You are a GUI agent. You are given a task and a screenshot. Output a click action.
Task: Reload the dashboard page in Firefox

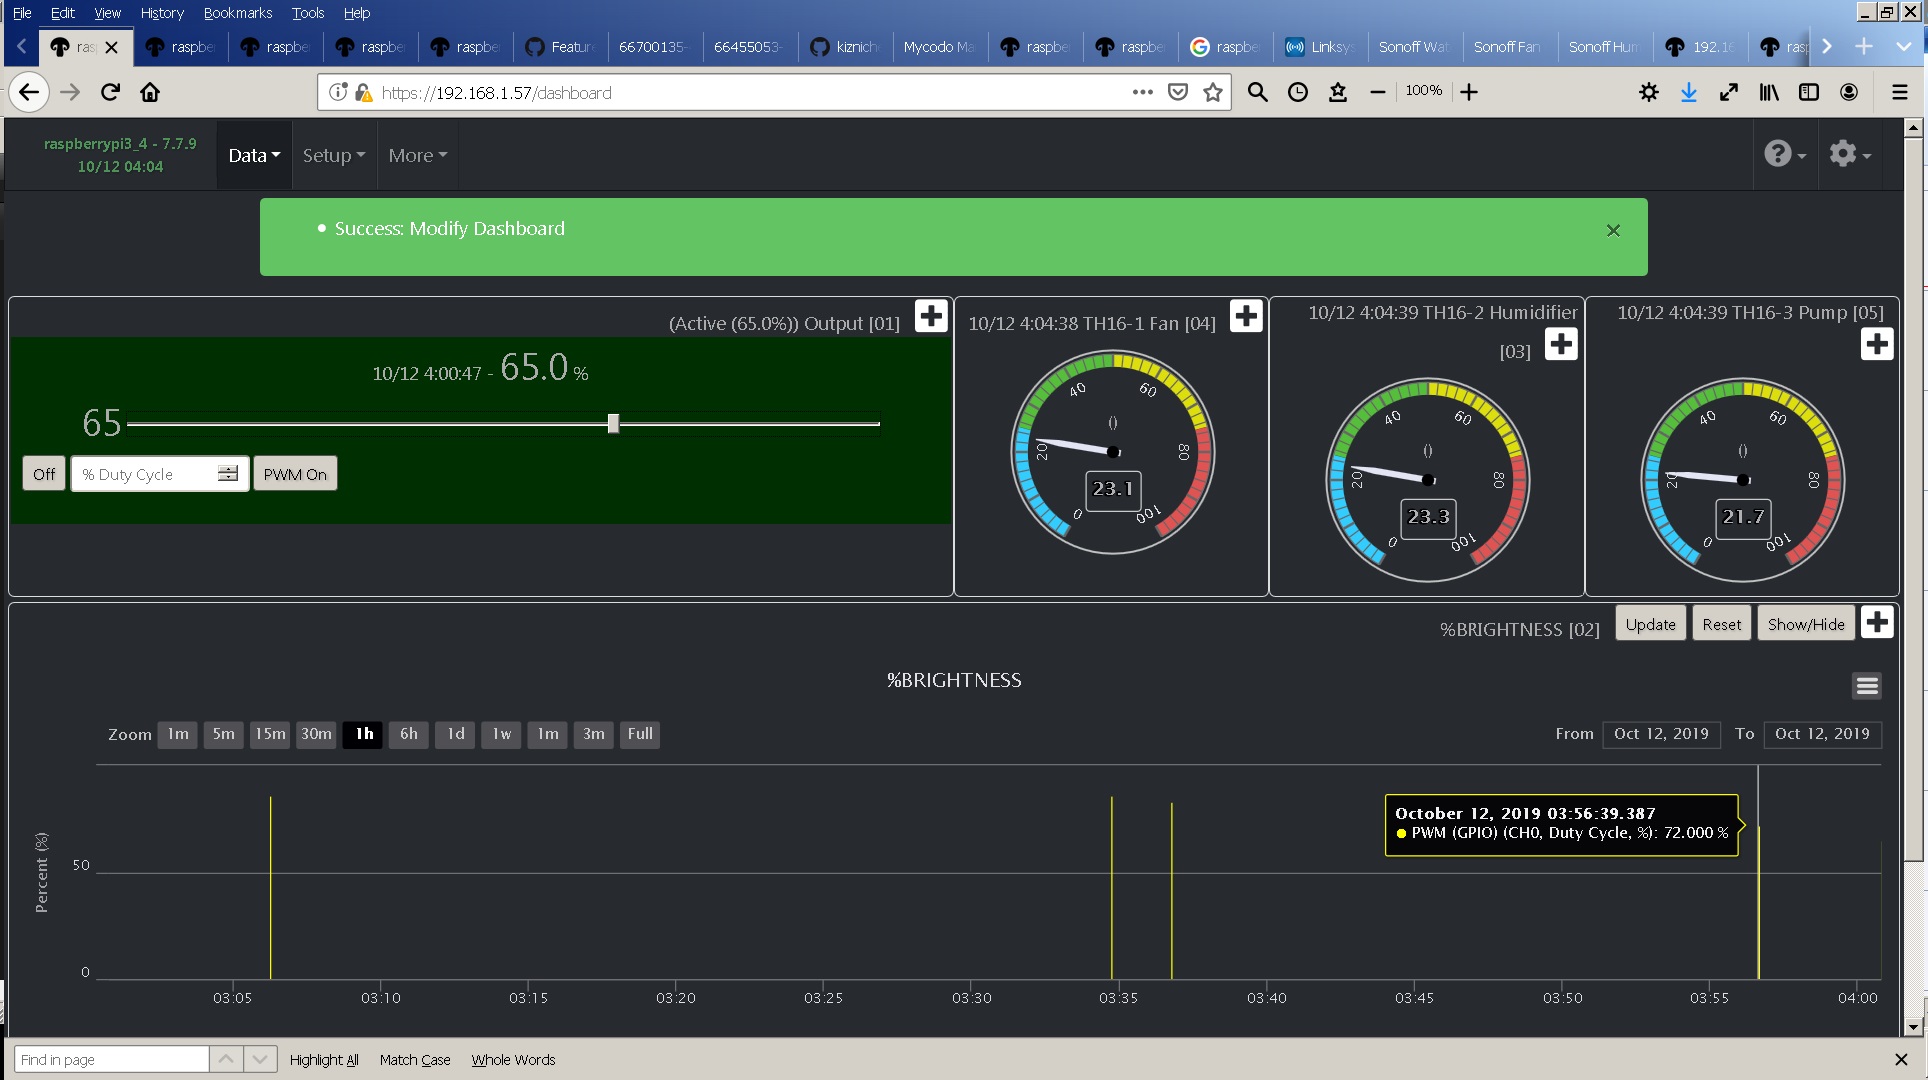coord(110,91)
